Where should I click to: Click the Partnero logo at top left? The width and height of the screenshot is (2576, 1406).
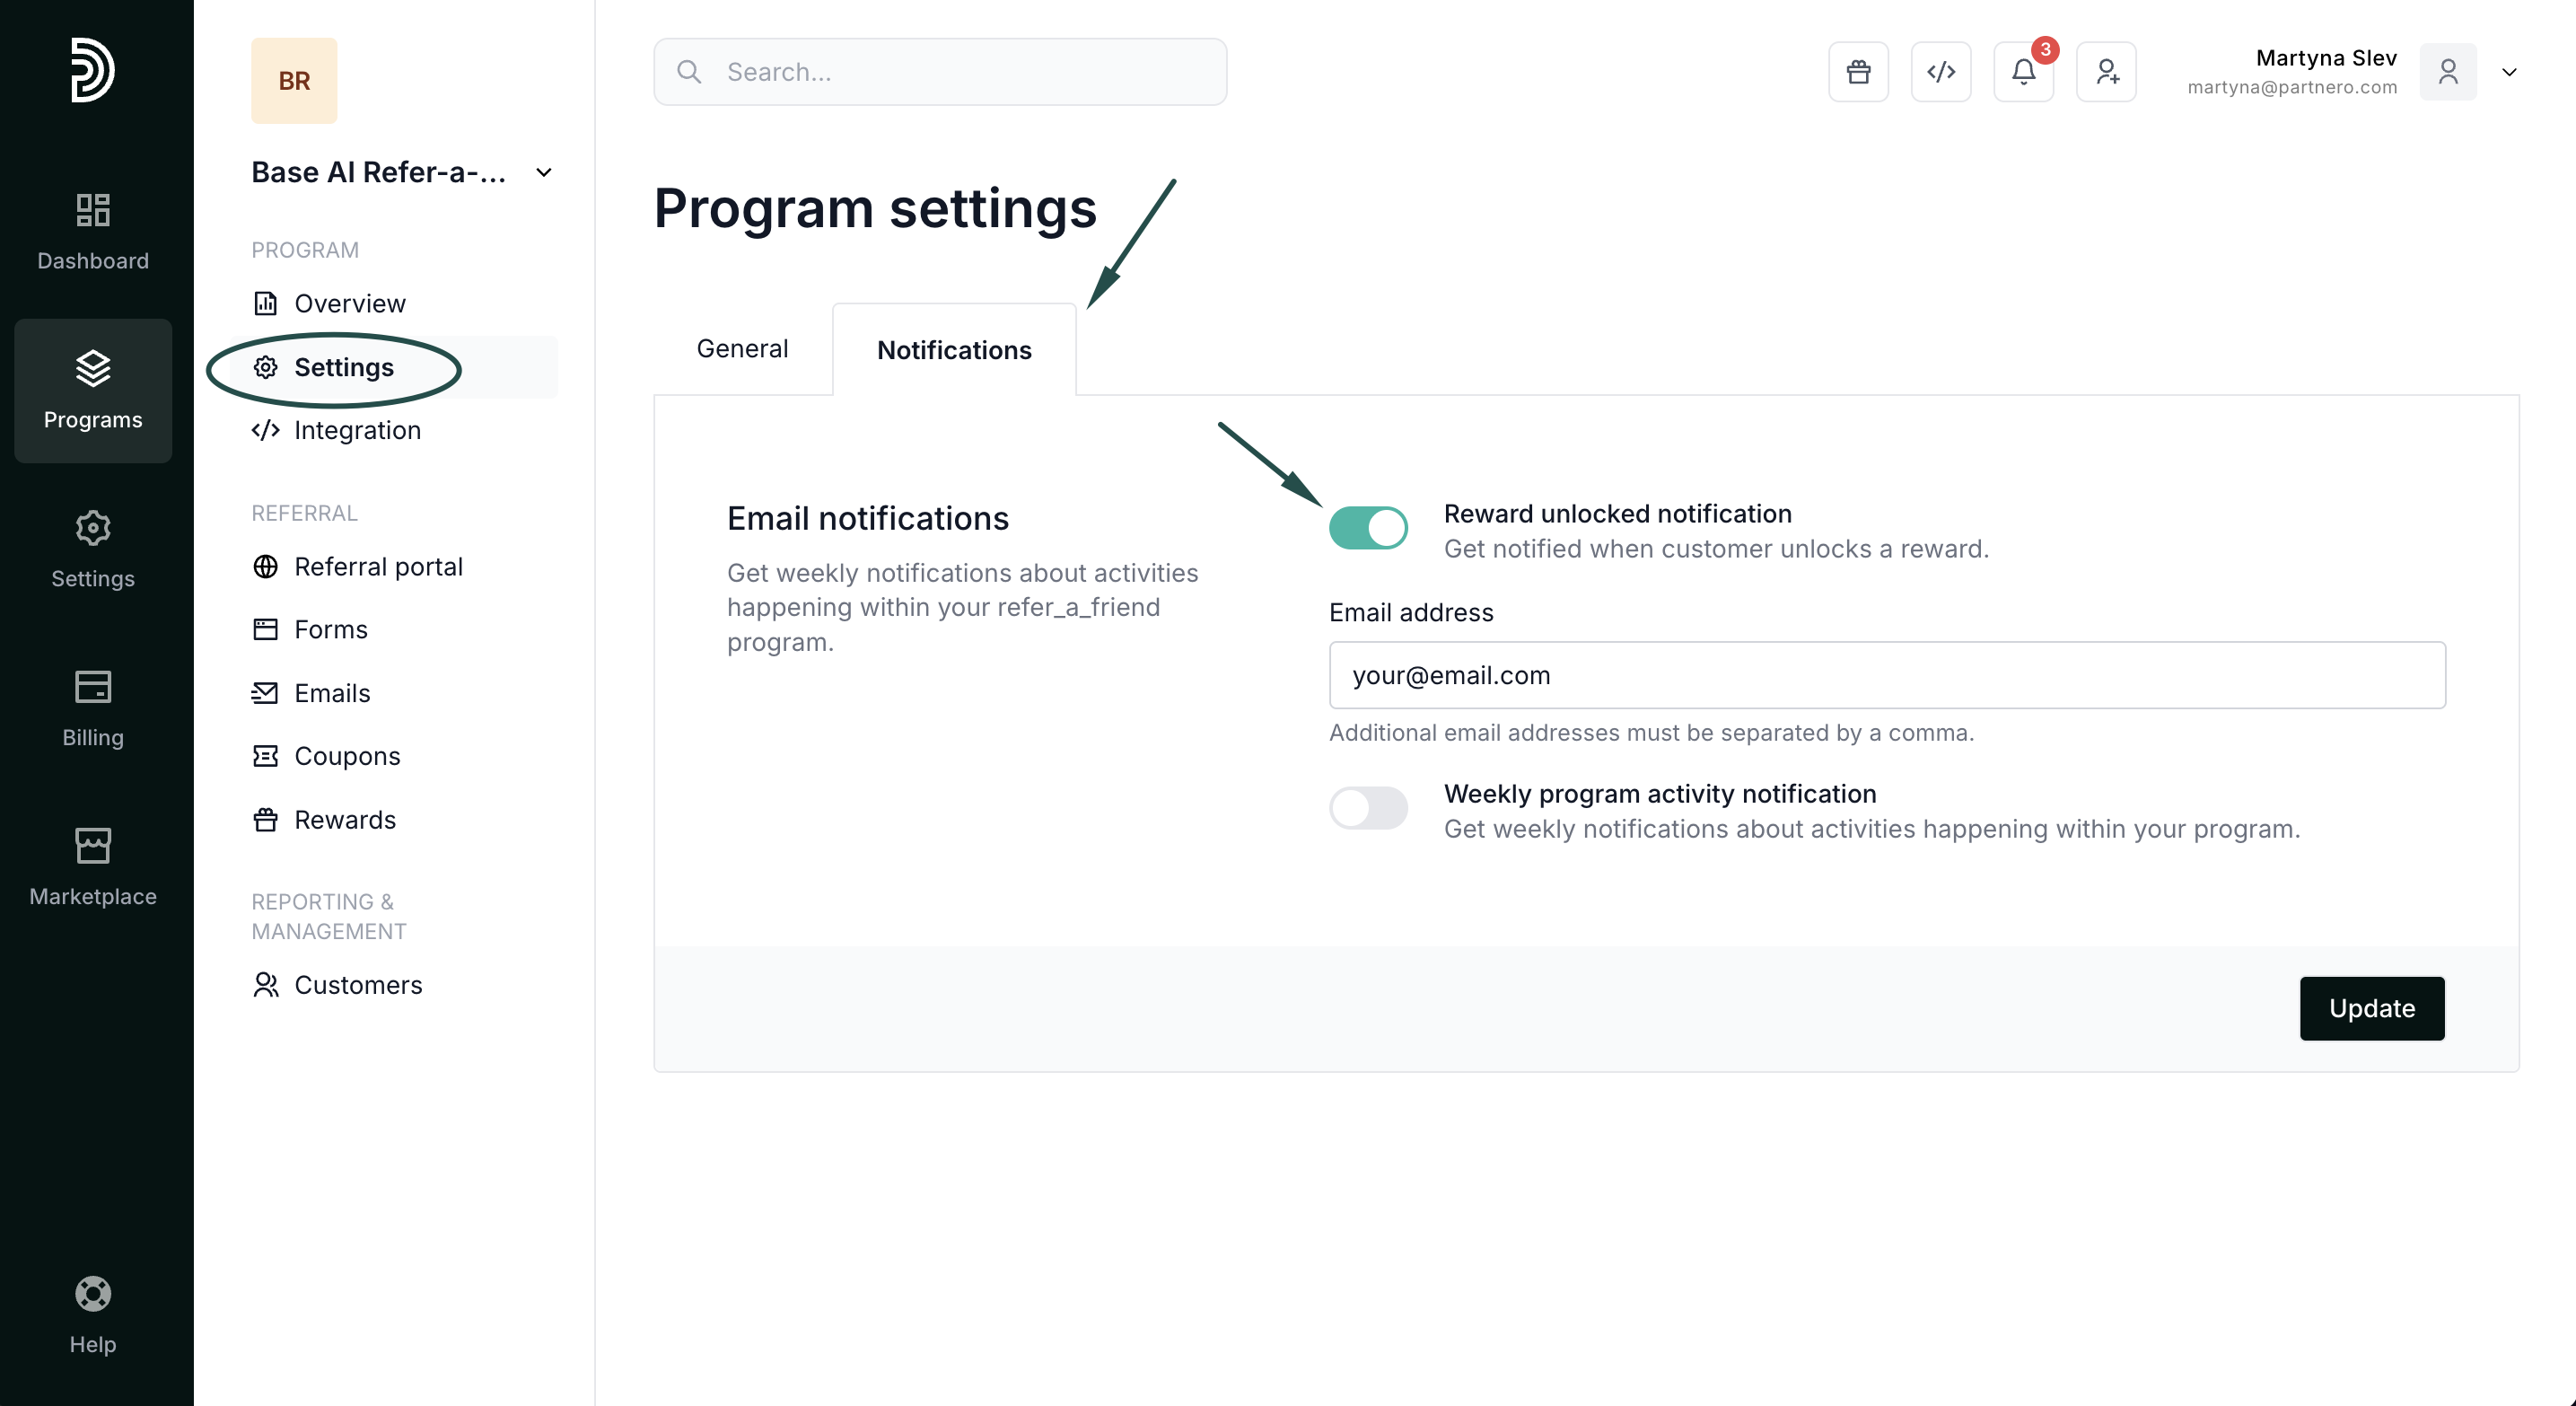click(x=93, y=70)
